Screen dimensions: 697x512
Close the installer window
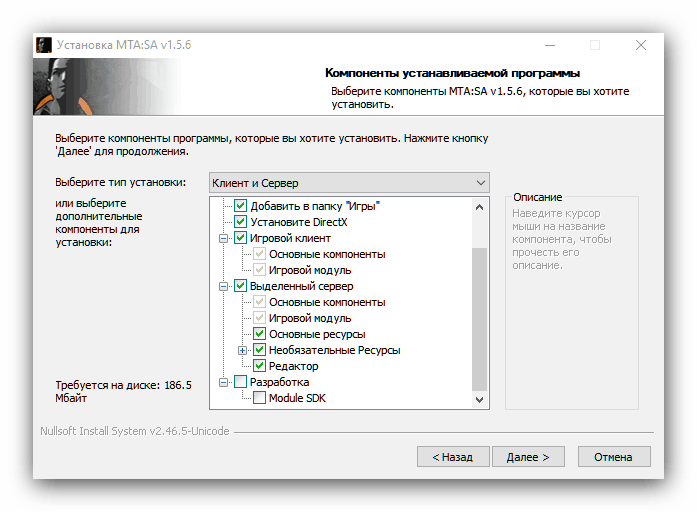click(x=641, y=45)
